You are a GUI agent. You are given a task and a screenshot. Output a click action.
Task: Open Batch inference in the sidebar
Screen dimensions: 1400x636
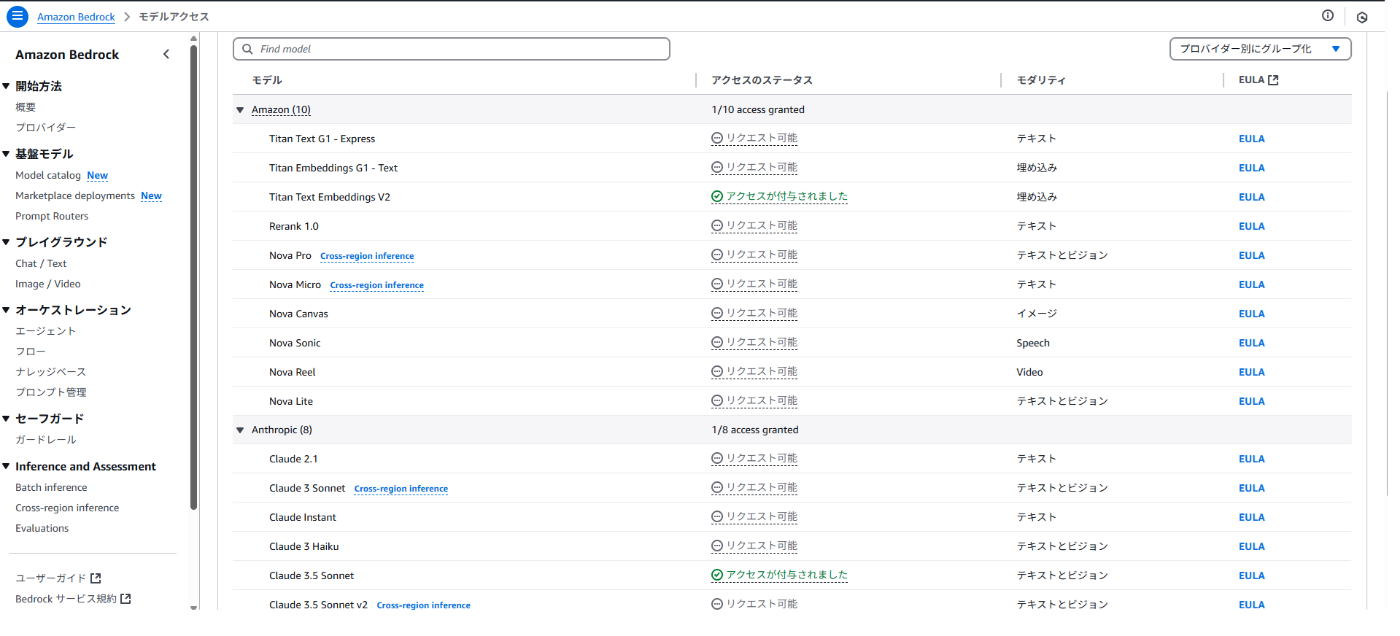coord(51,488)
